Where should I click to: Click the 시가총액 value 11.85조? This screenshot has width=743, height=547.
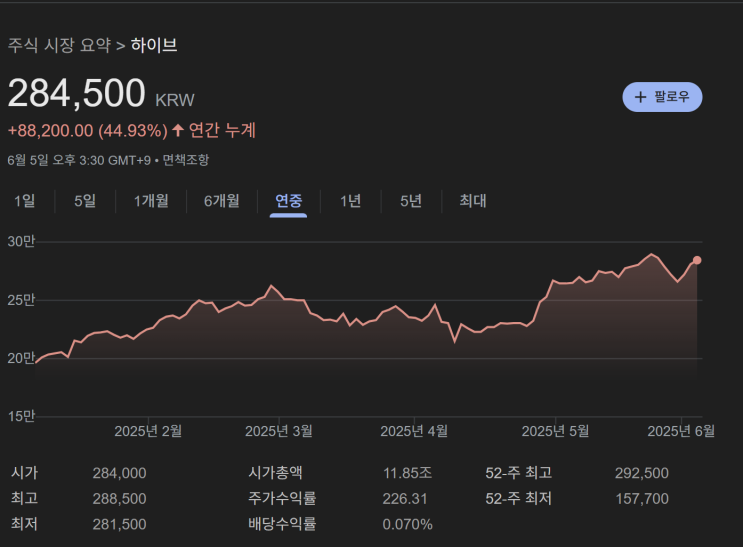408,473
